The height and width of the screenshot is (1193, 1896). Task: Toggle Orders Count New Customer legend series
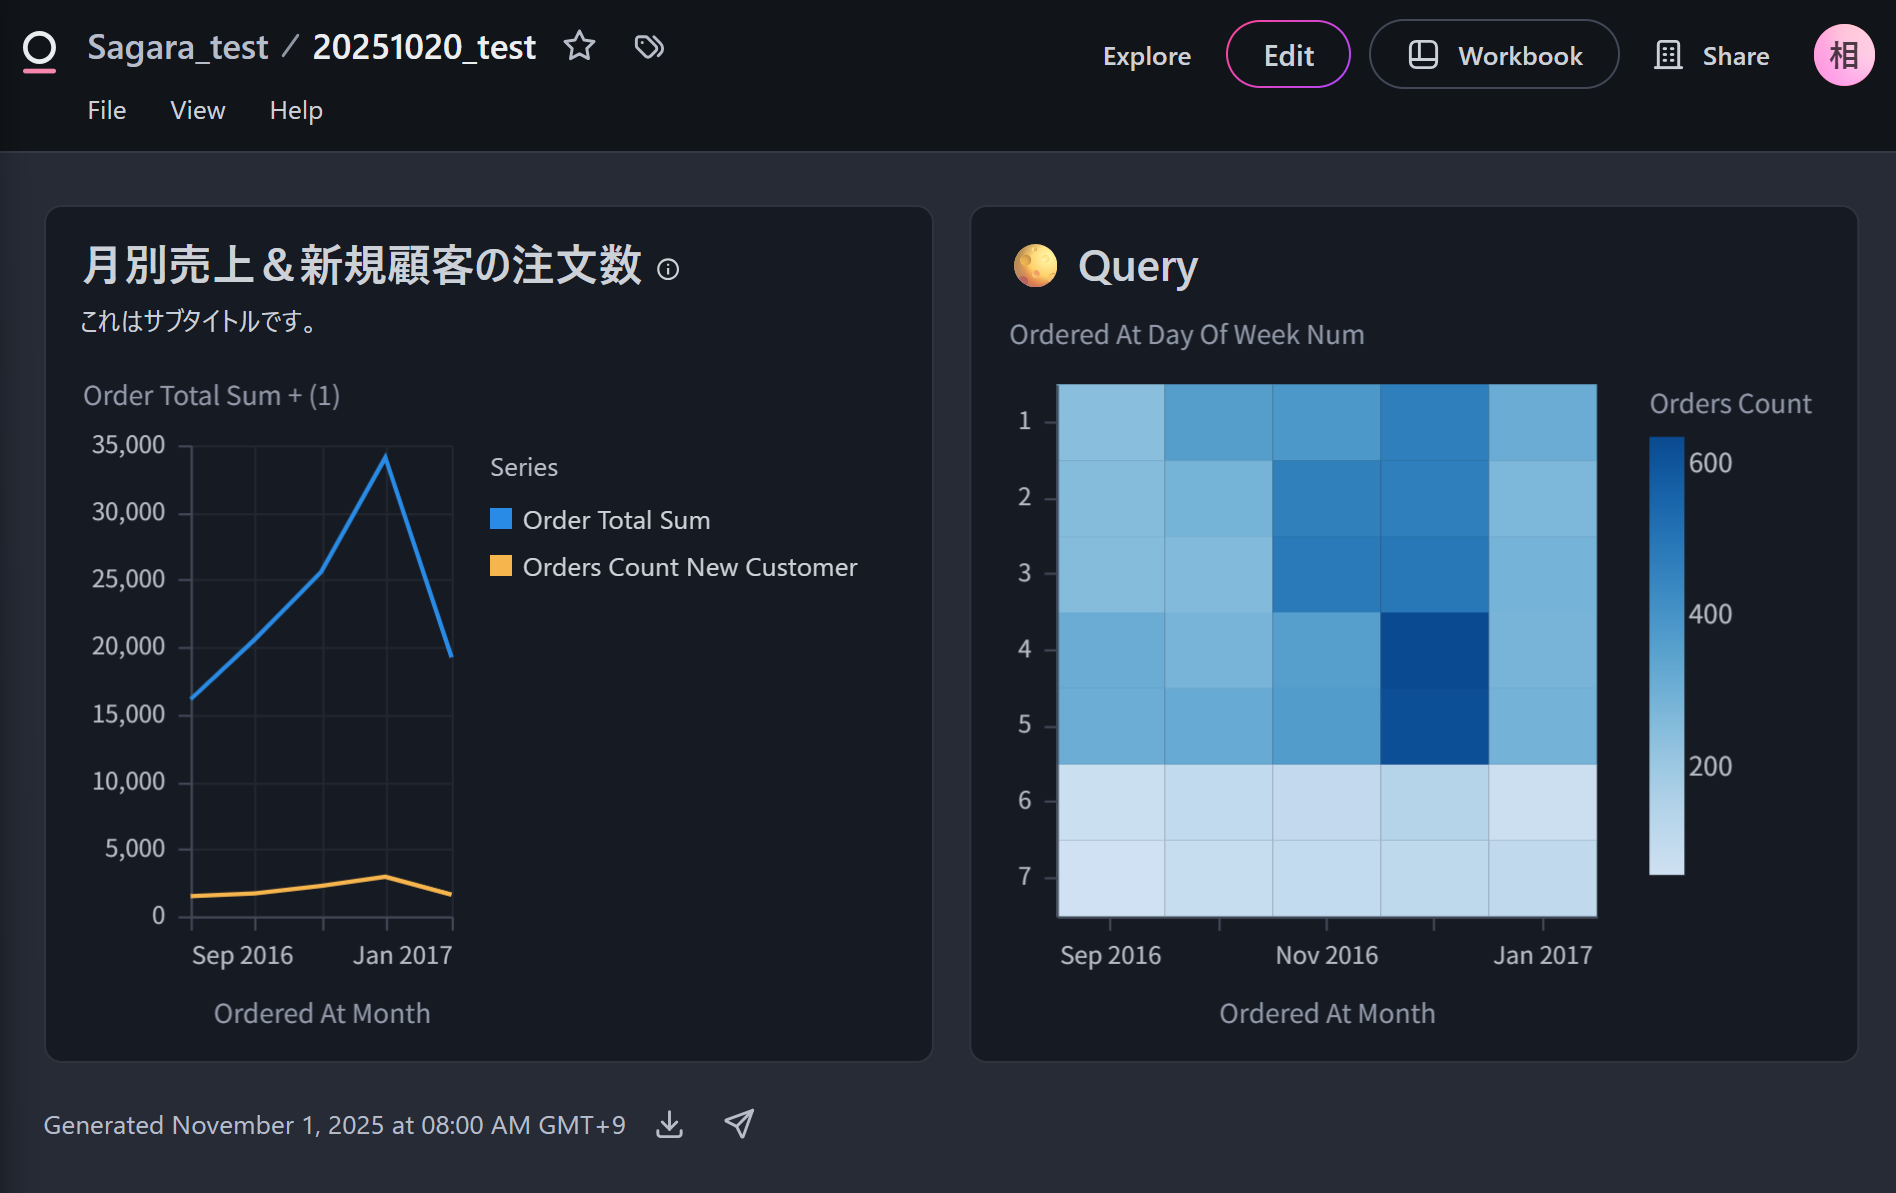click(689, 567)
